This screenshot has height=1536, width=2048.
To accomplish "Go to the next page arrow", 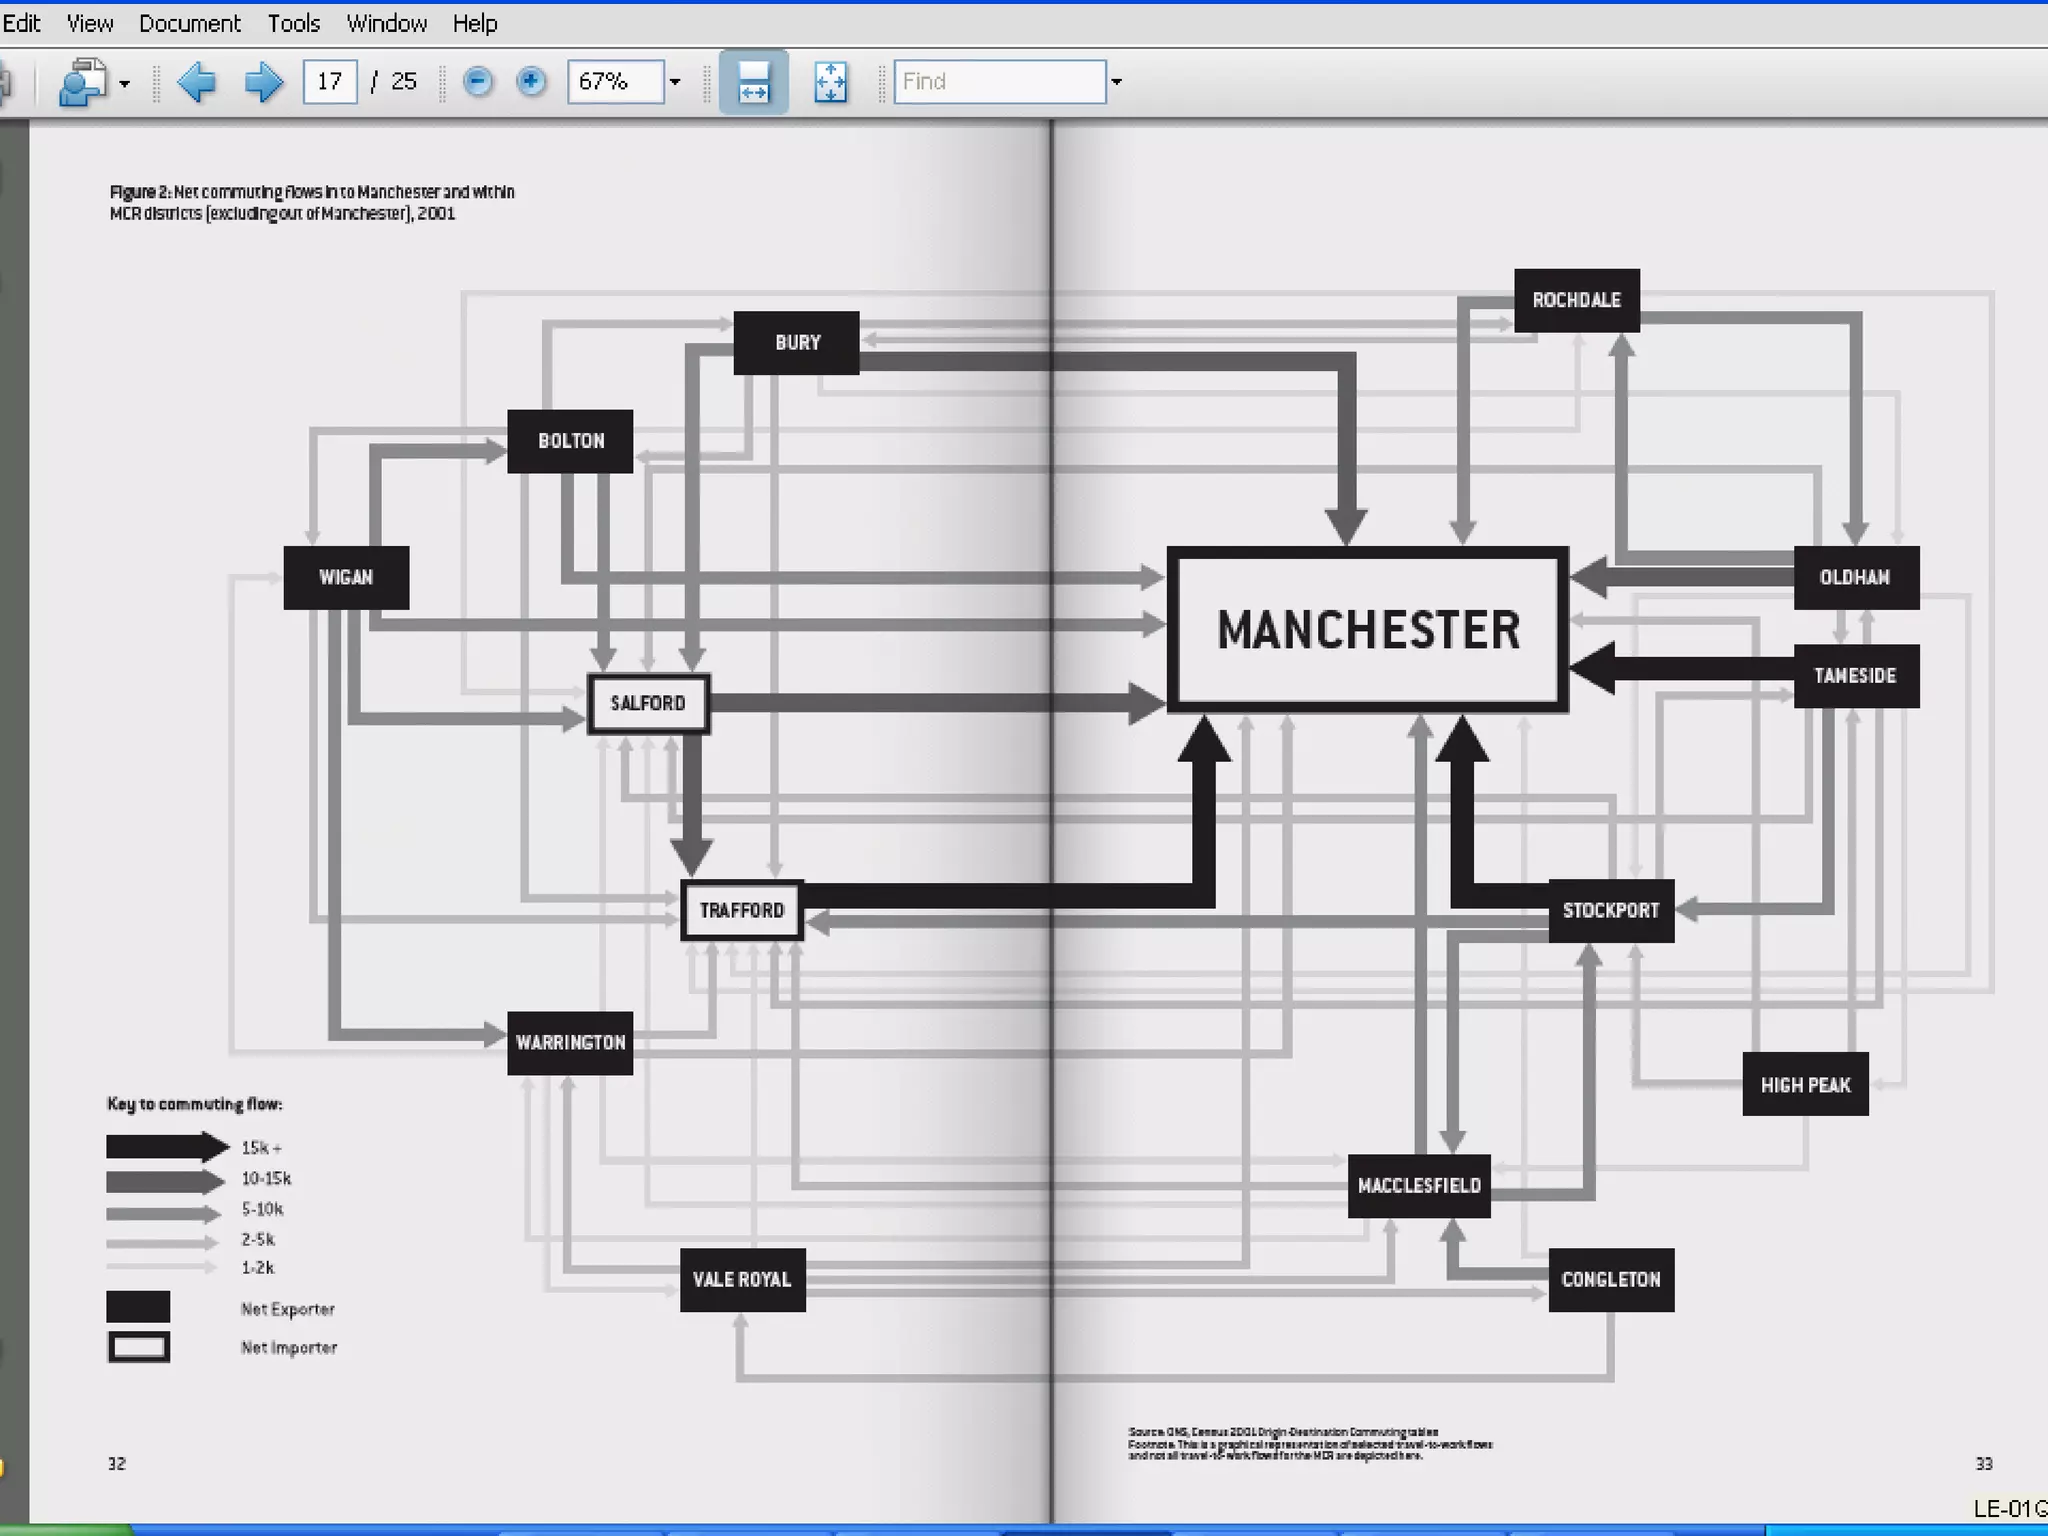I will click(263, 82).
